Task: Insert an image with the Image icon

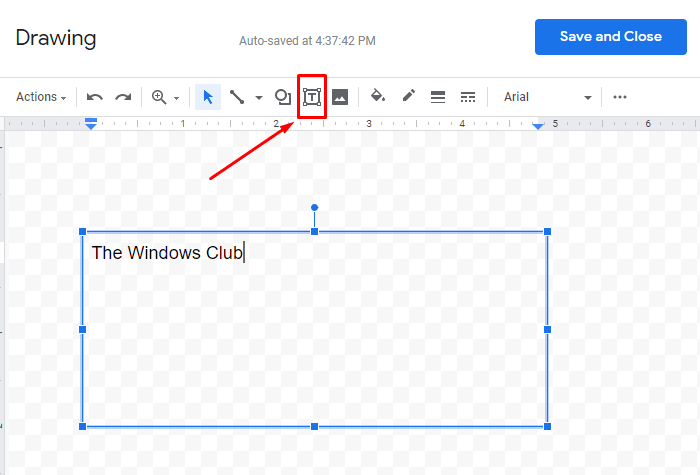Action: click(x=340, y=97)
